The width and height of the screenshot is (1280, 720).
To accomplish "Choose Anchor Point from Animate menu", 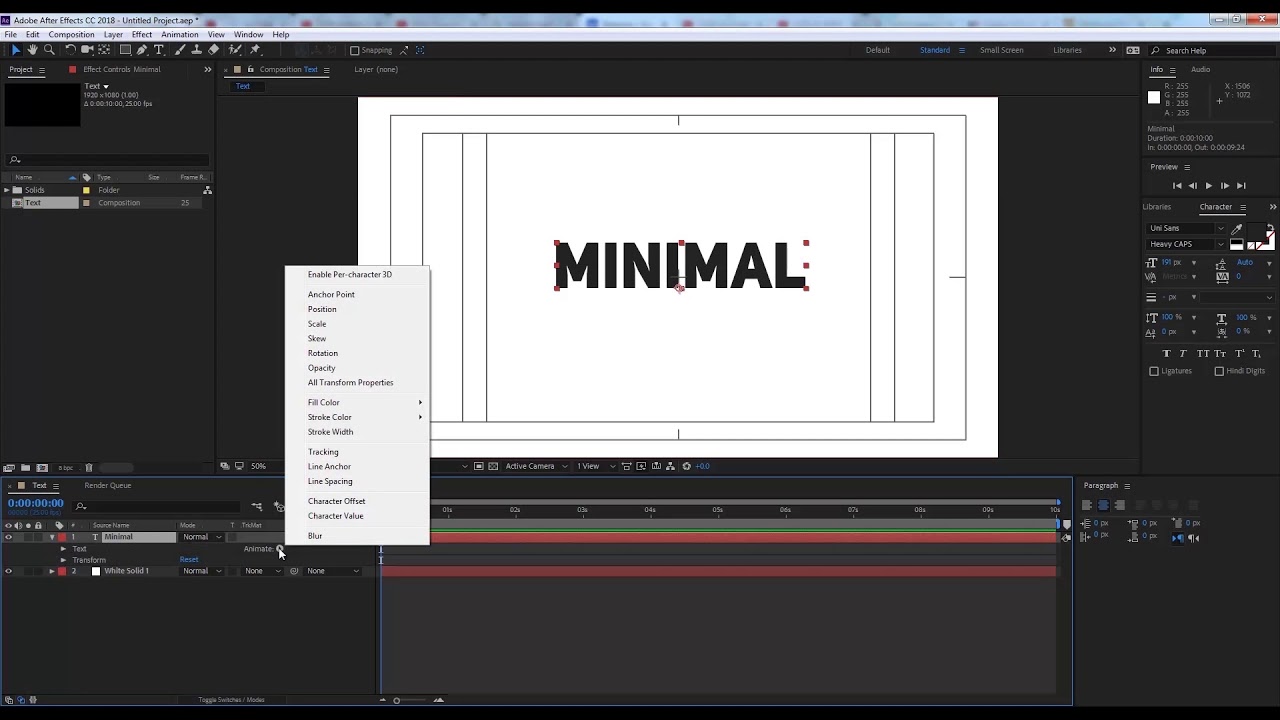I will (331, 295).
